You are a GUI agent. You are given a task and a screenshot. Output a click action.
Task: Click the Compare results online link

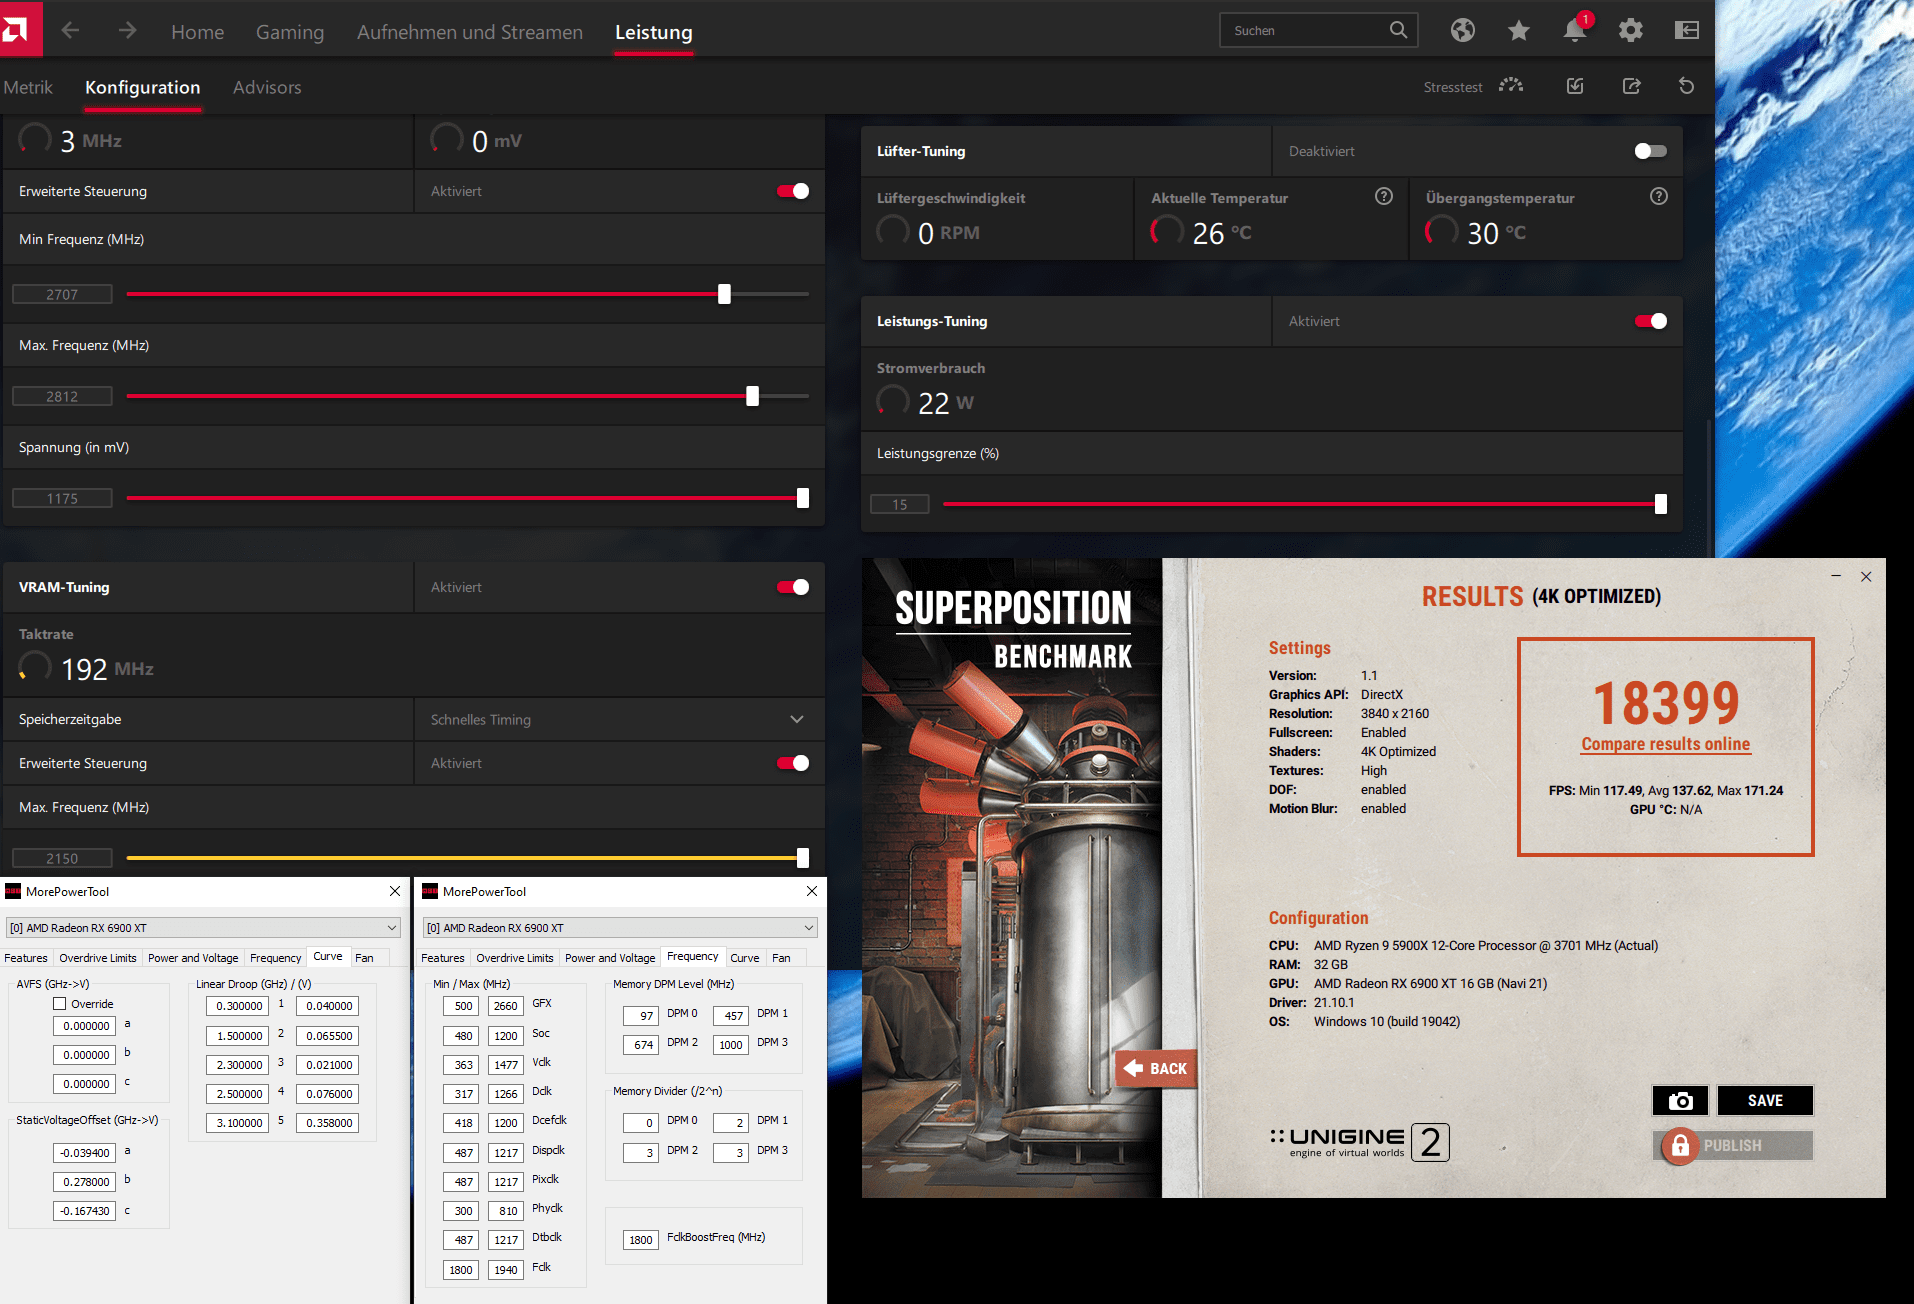[1665, 744]
